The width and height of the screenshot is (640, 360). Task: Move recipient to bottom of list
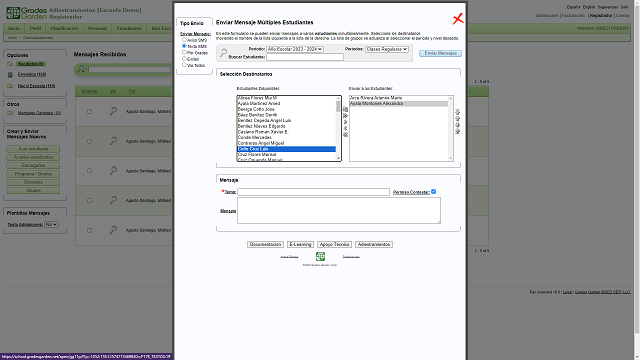pyautogui.click(x=458, y=131)
